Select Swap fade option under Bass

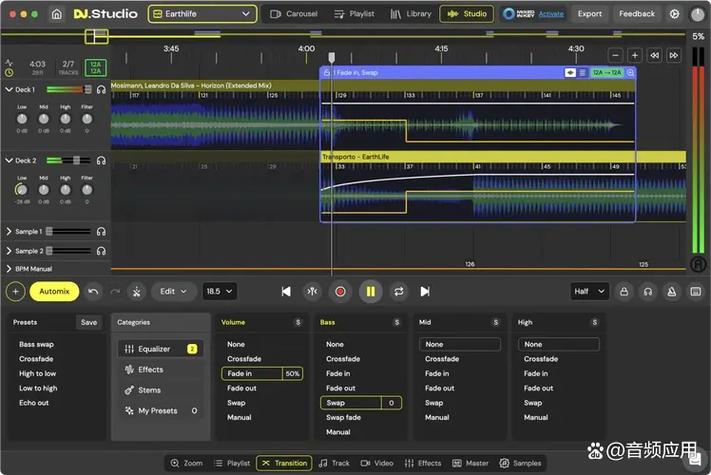point(343,417)
